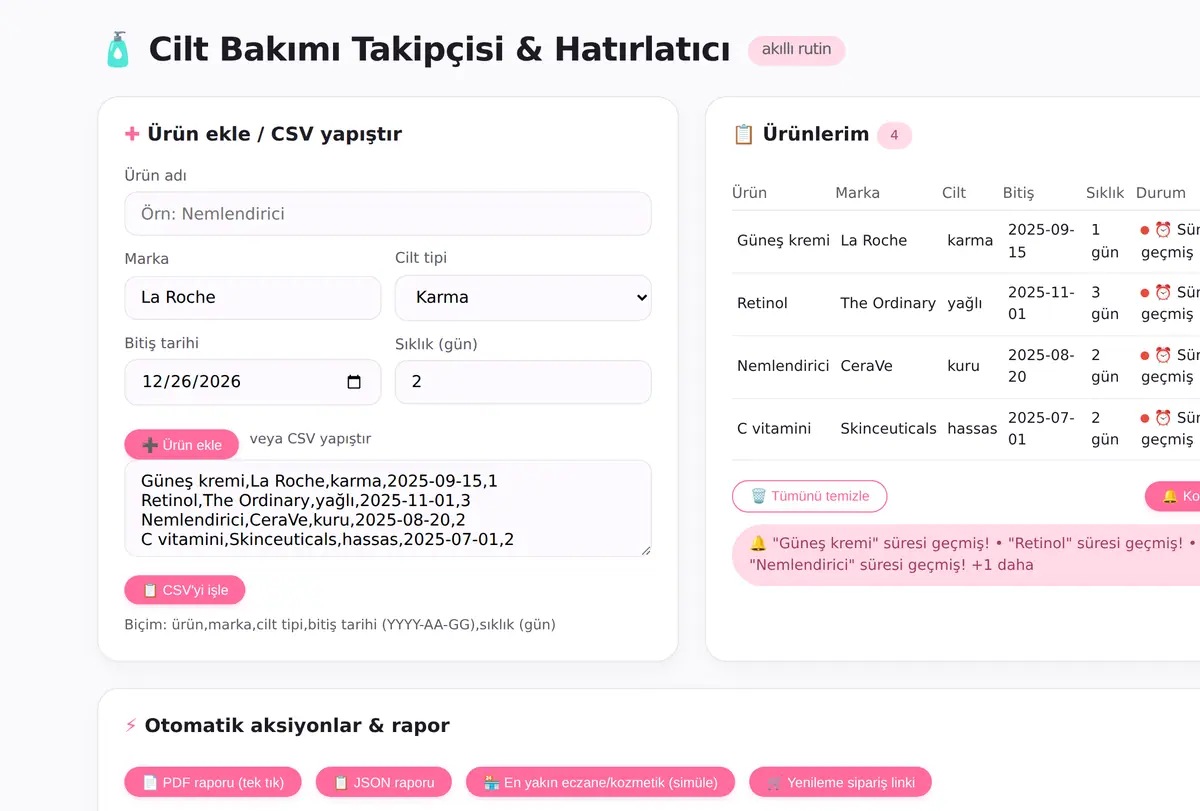The width and height of the screenshot is (1200, 811).
Task: Click the Bitiş column header
Action: [1019, 193]
